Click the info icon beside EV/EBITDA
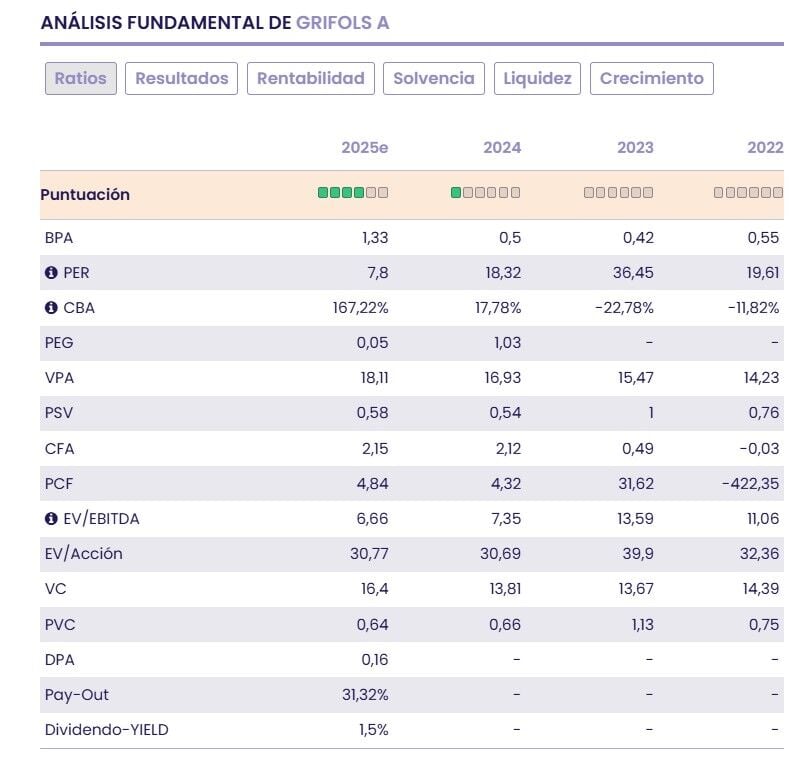Viewport: 794px width, 767px height. tap(51, 518)
